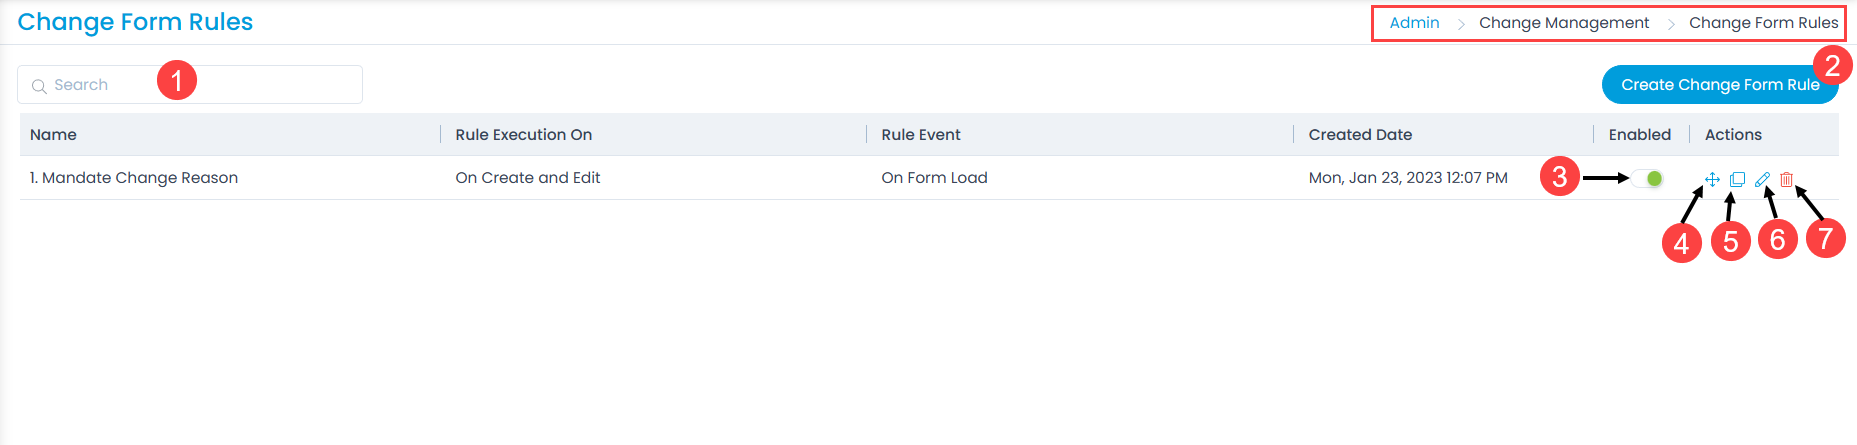Select the Change Form Rules breadcrumb item

pos(1763,23)
